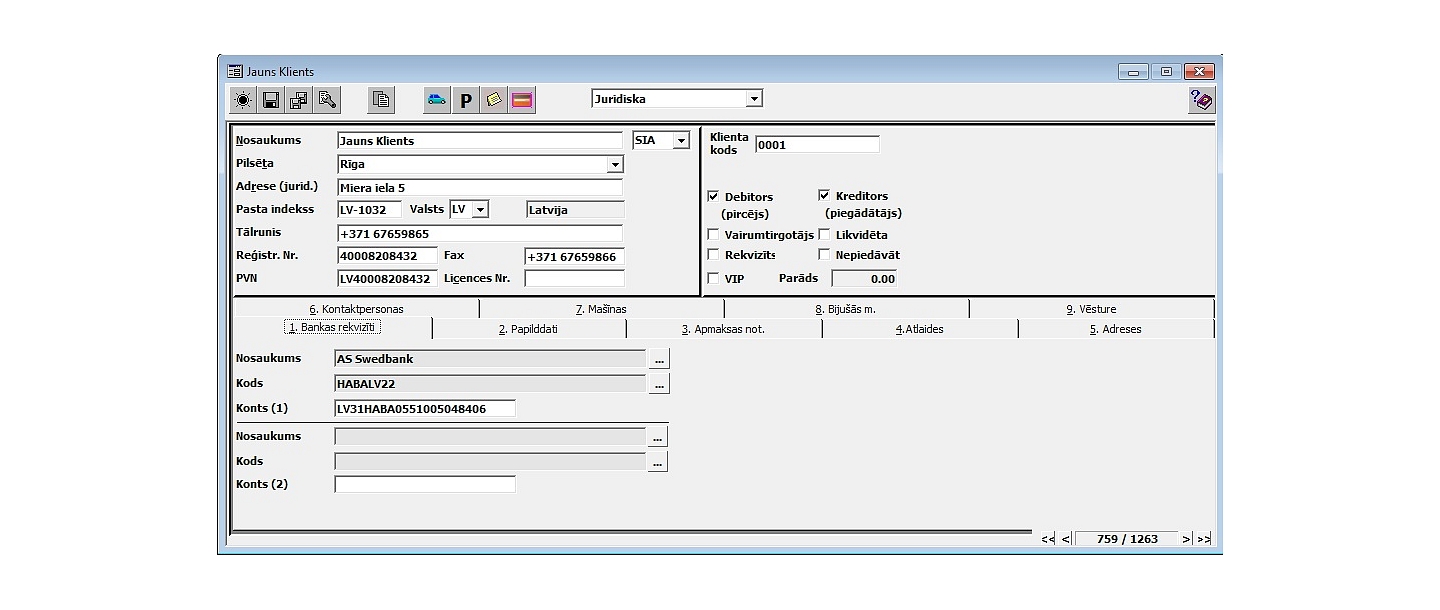Expand the SIA legal form dropdown
The width and height of the screenshot is (1440, 610).
click(681, 140)
